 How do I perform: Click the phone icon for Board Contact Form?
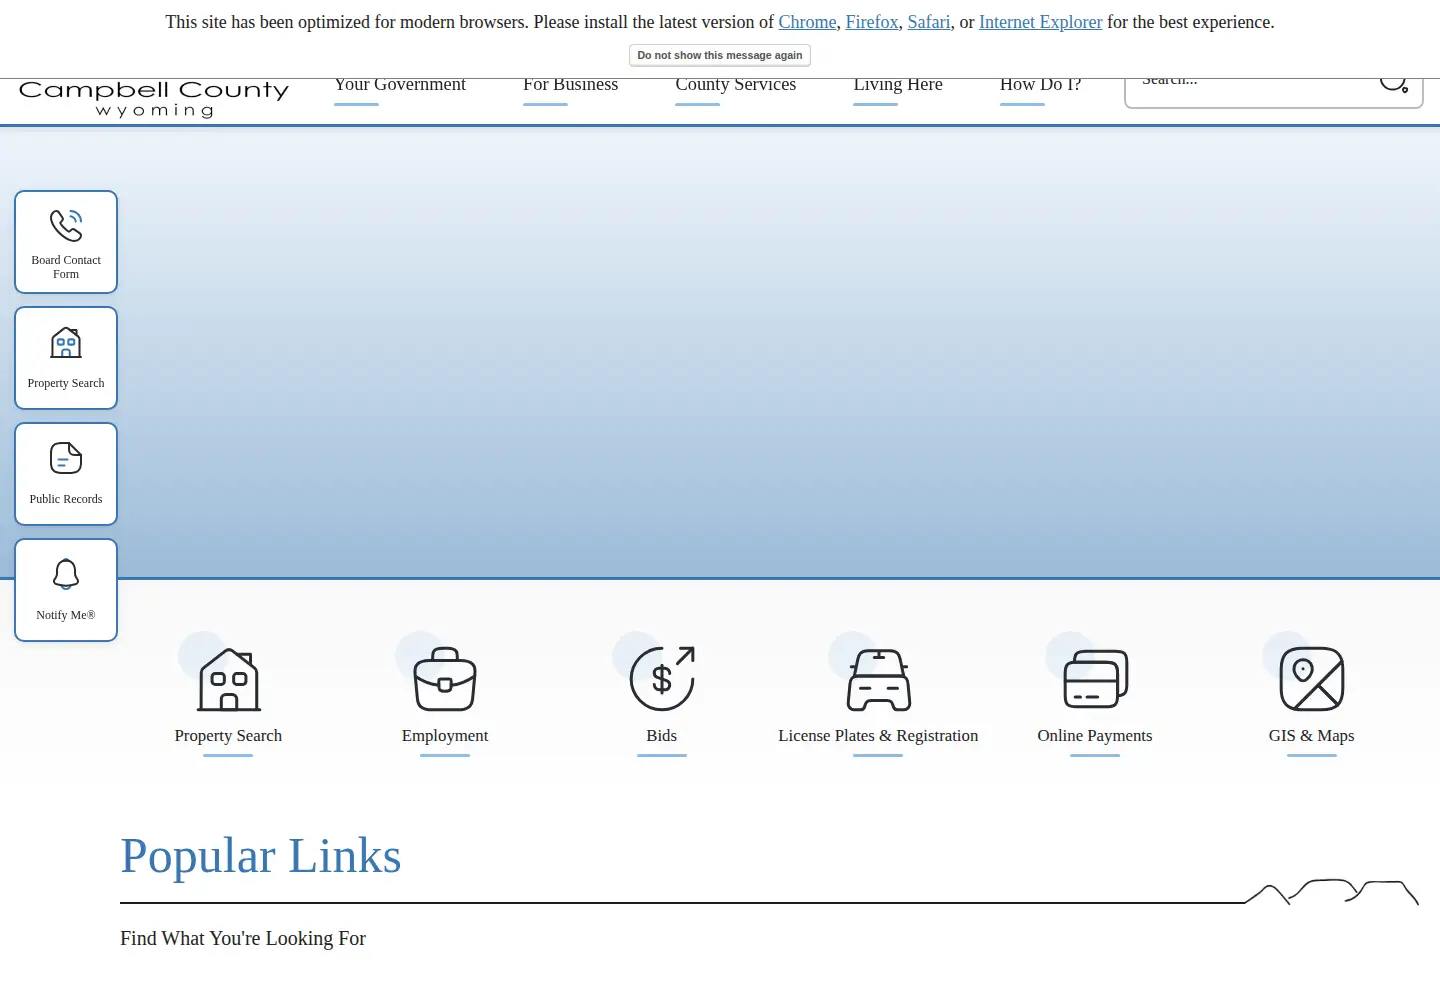click(x=66, y=225)
